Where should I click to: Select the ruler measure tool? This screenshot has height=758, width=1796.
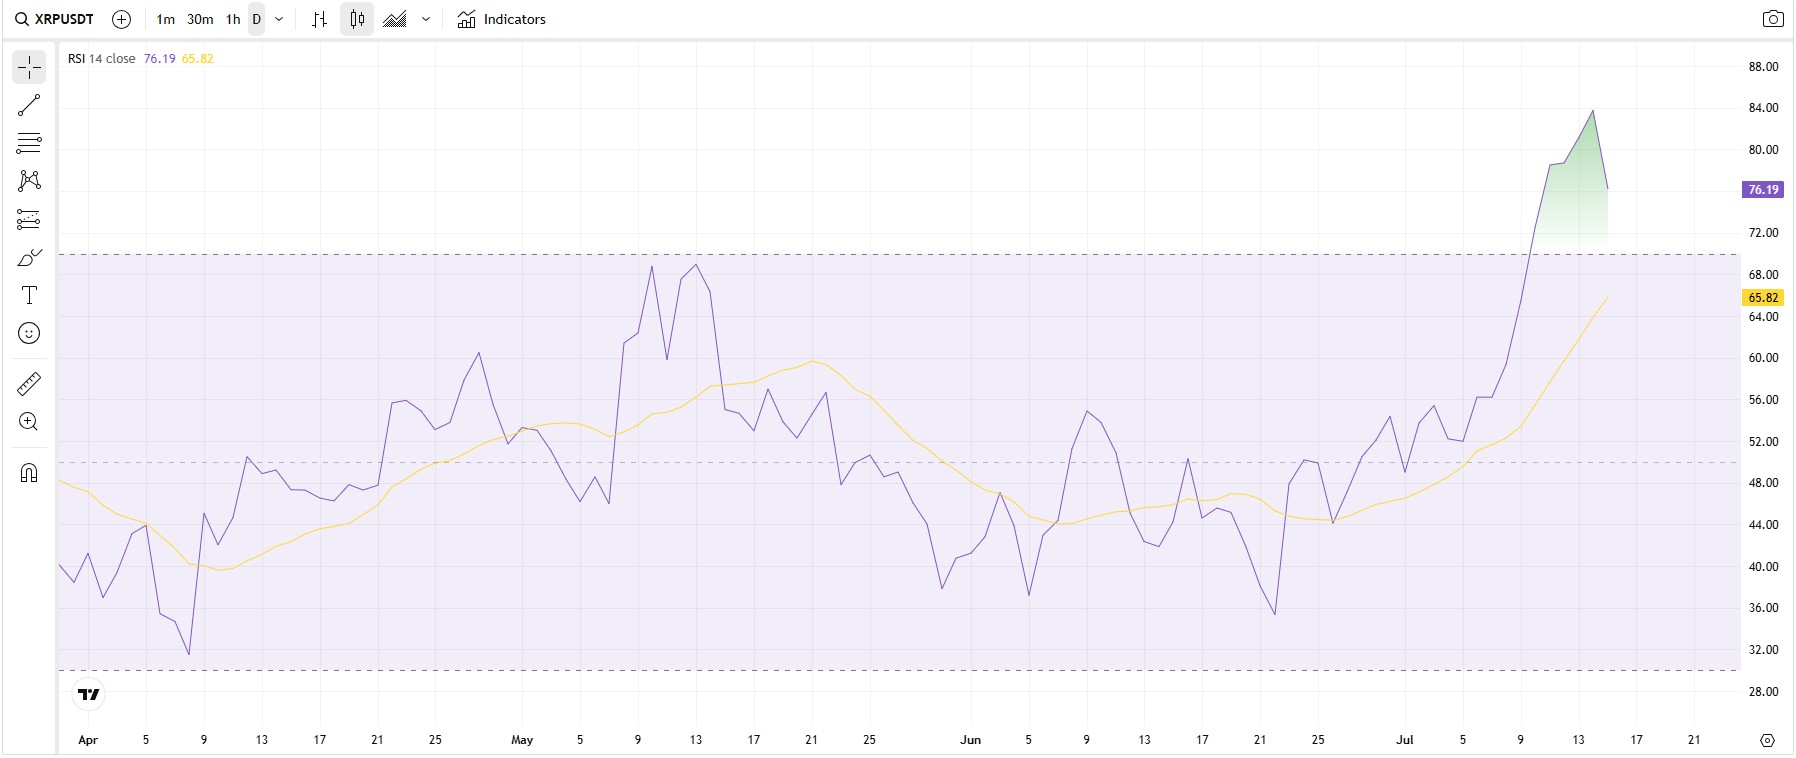point(29,383)
